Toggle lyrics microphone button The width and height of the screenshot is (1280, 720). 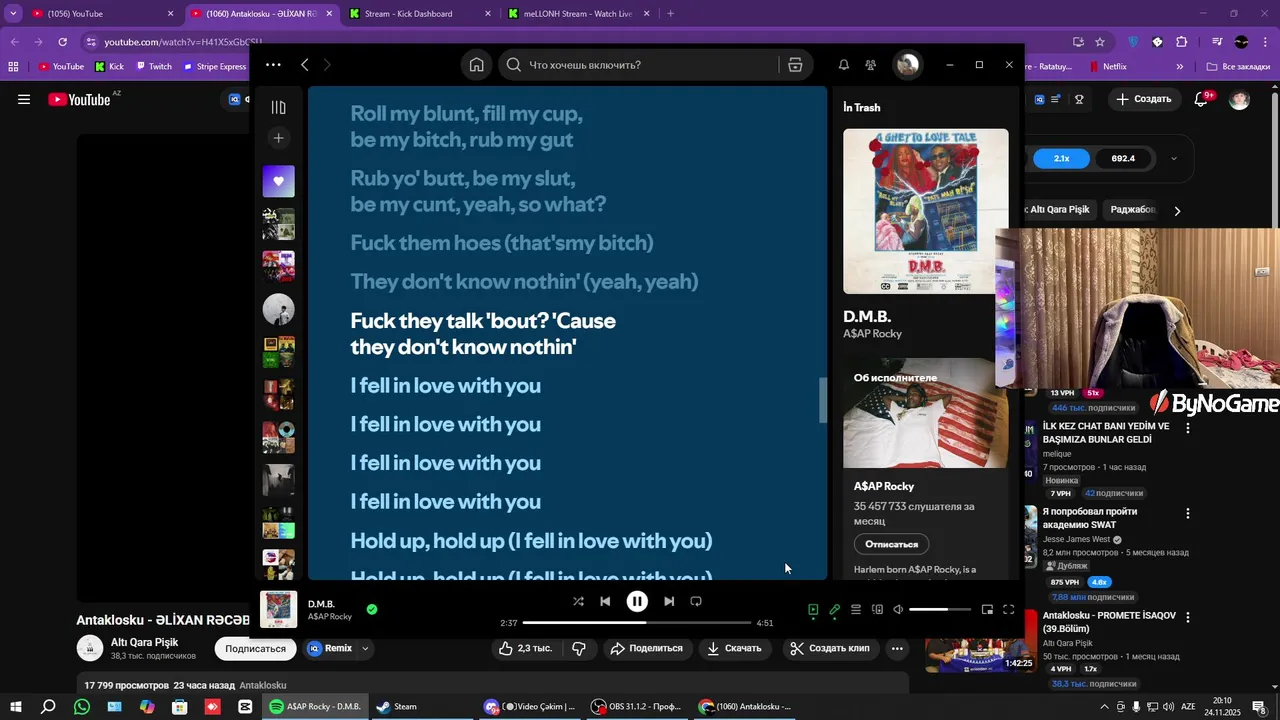tap(834, 609)
